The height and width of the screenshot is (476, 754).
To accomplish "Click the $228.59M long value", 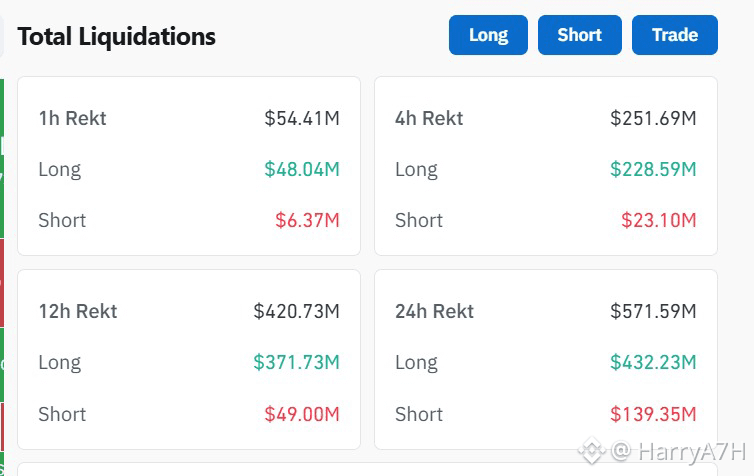I will [x=653, y=169].
